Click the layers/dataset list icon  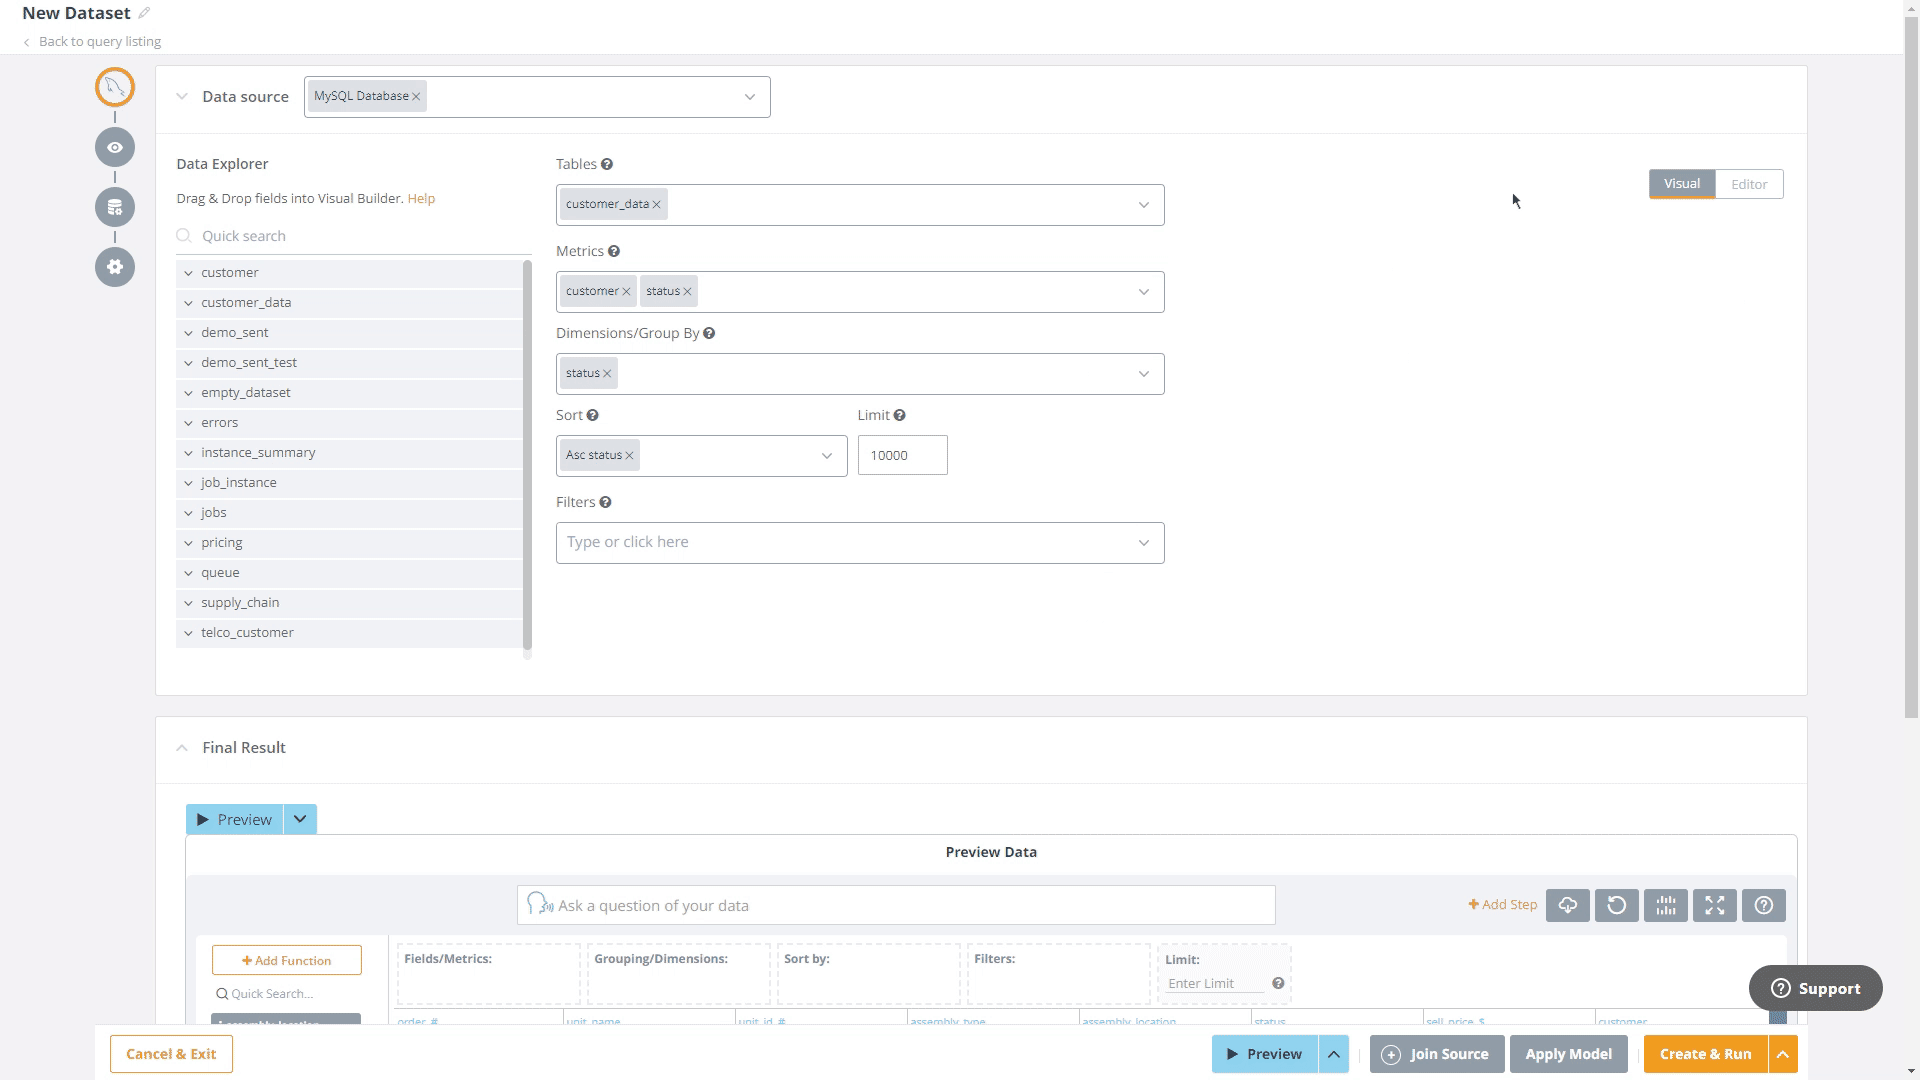pos(115,207)
